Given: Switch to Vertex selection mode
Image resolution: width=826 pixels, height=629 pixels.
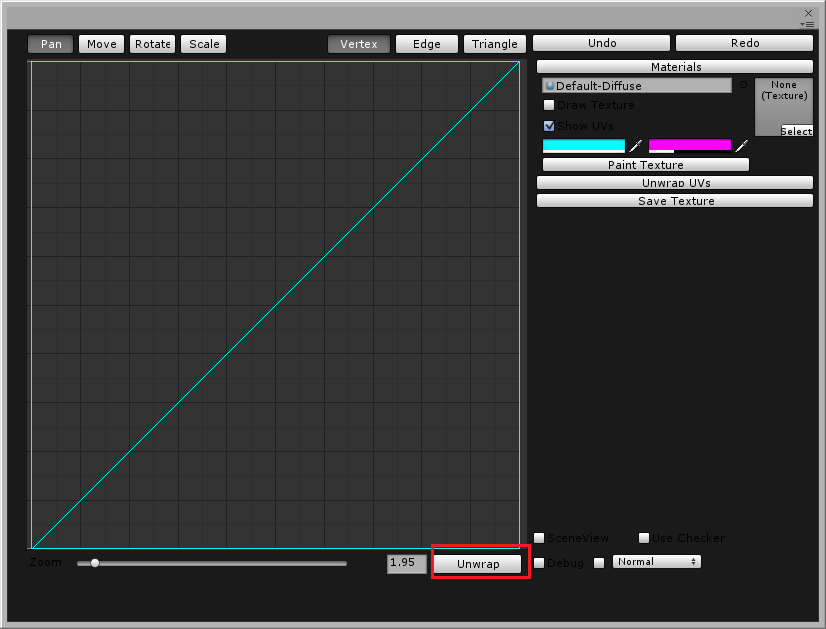Looking at the screenshot, I should coord(359,44).
